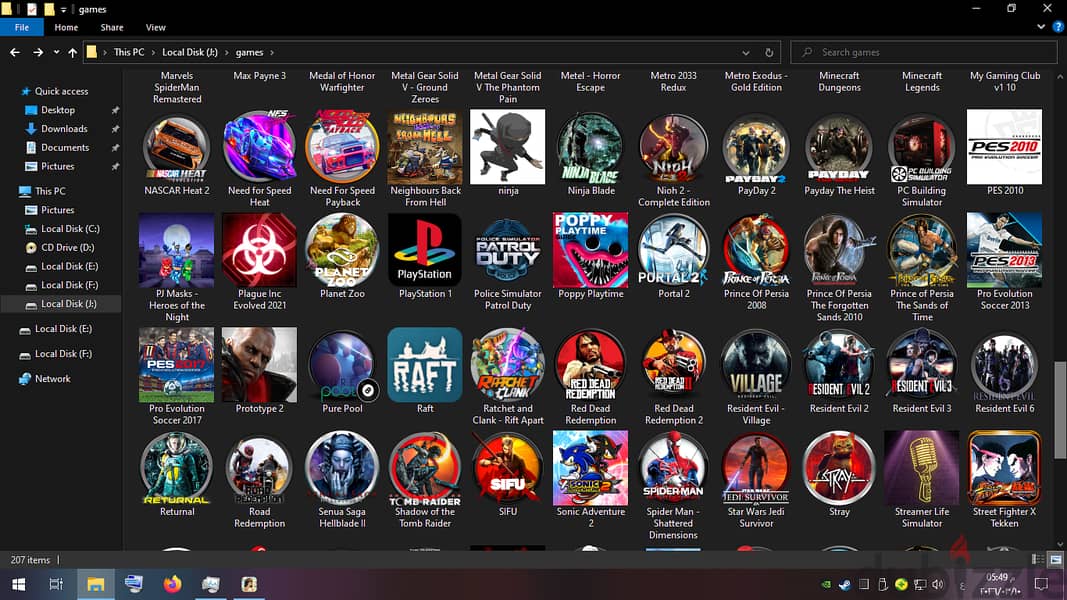Open the recent locations dropdown arrow
The height and width of the screenshot is (600, 1067).
coord(56,52)
